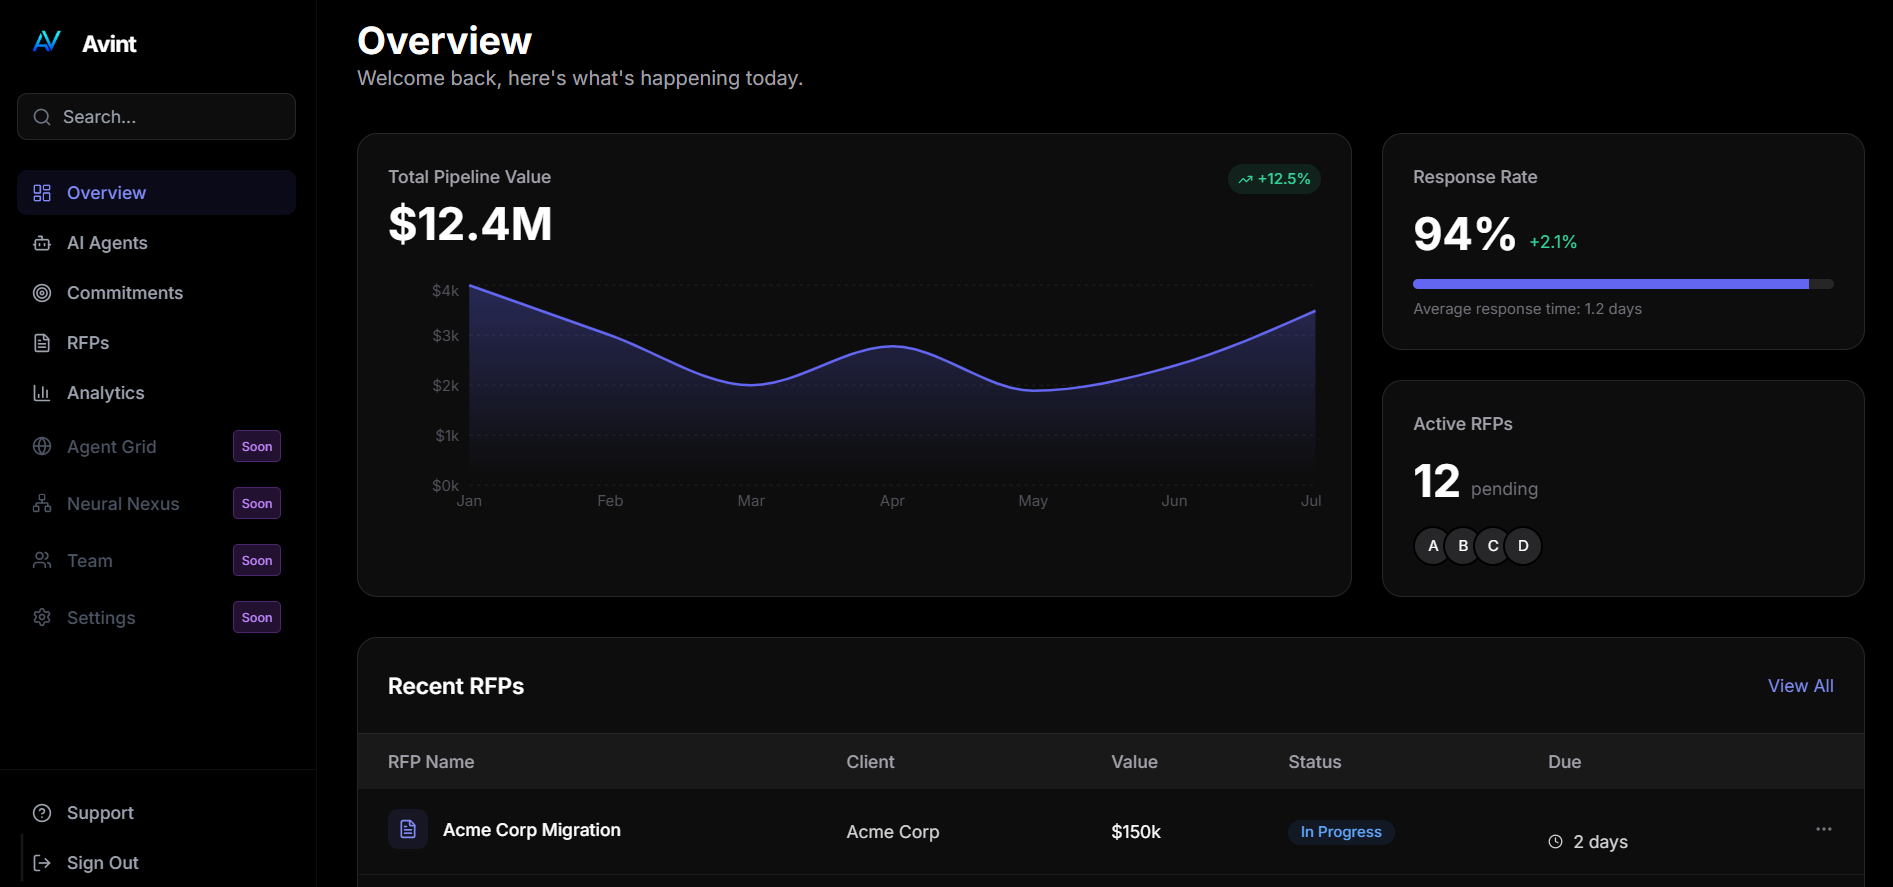Click the Analytics bar chart icon
Screen dimensions: 1893x887
42,393
